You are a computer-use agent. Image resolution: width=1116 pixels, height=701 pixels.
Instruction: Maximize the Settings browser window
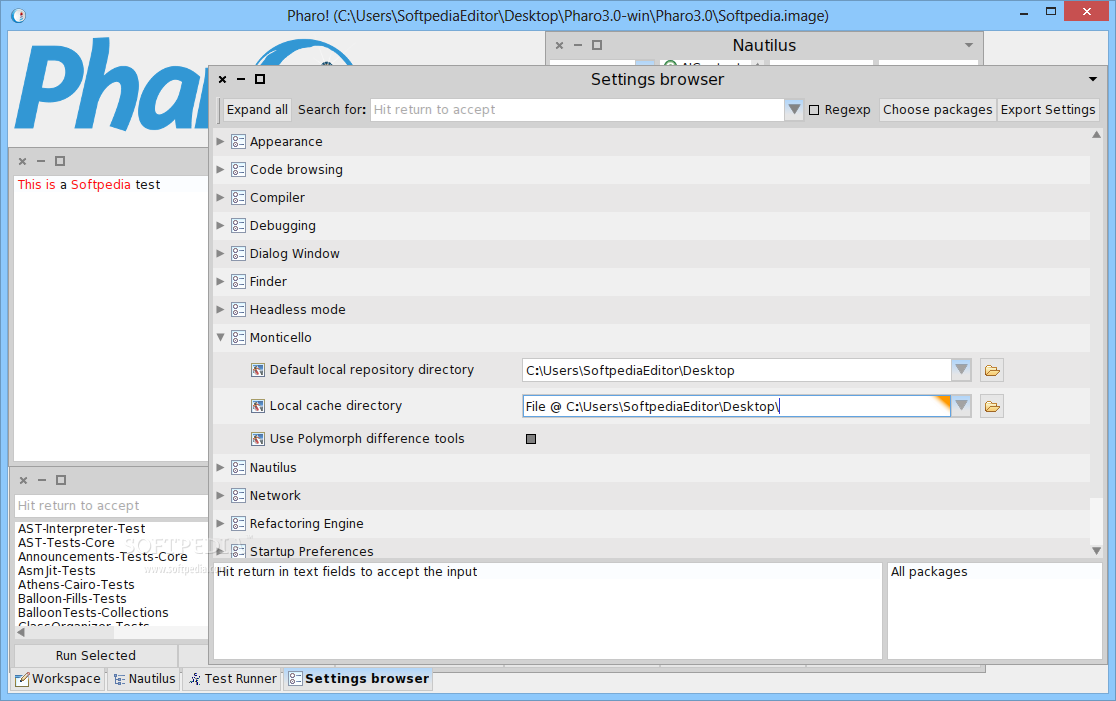(x=260, y=79)
